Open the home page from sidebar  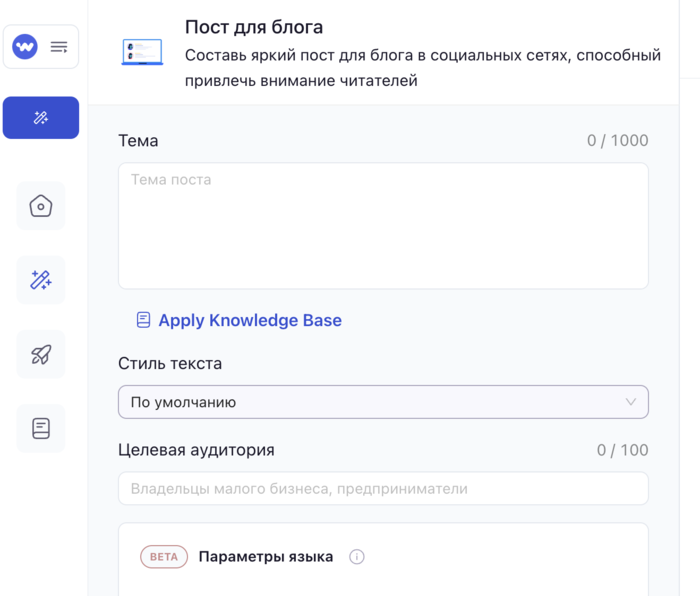point(41,206)
